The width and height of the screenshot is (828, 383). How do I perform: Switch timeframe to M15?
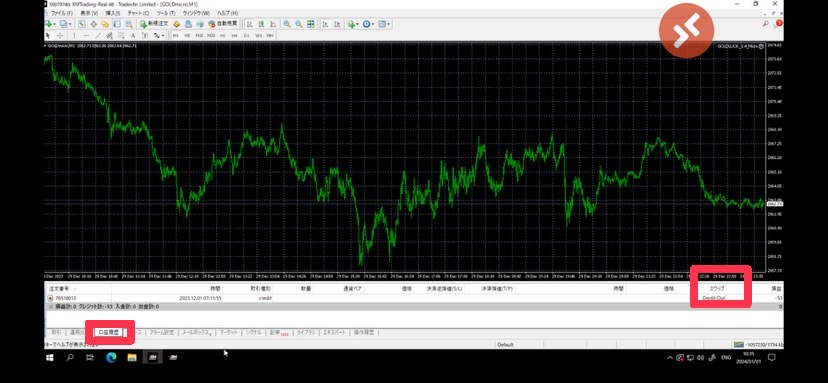pyautogui.click(x=199, y=35)
